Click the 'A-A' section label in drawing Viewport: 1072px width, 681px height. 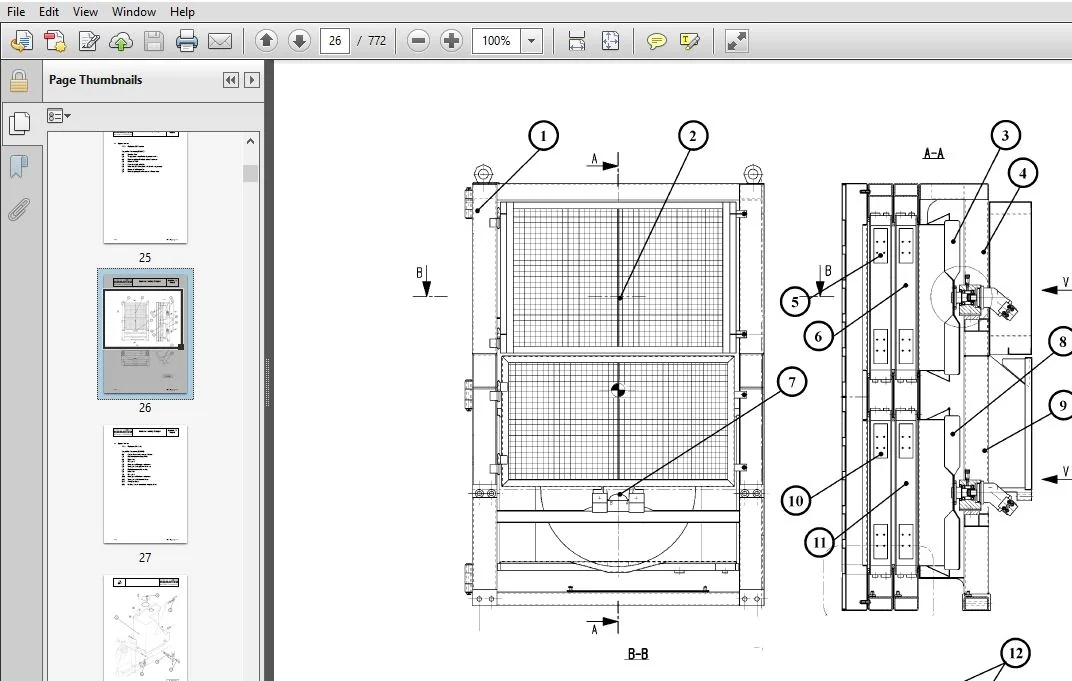tap(933, 153)
